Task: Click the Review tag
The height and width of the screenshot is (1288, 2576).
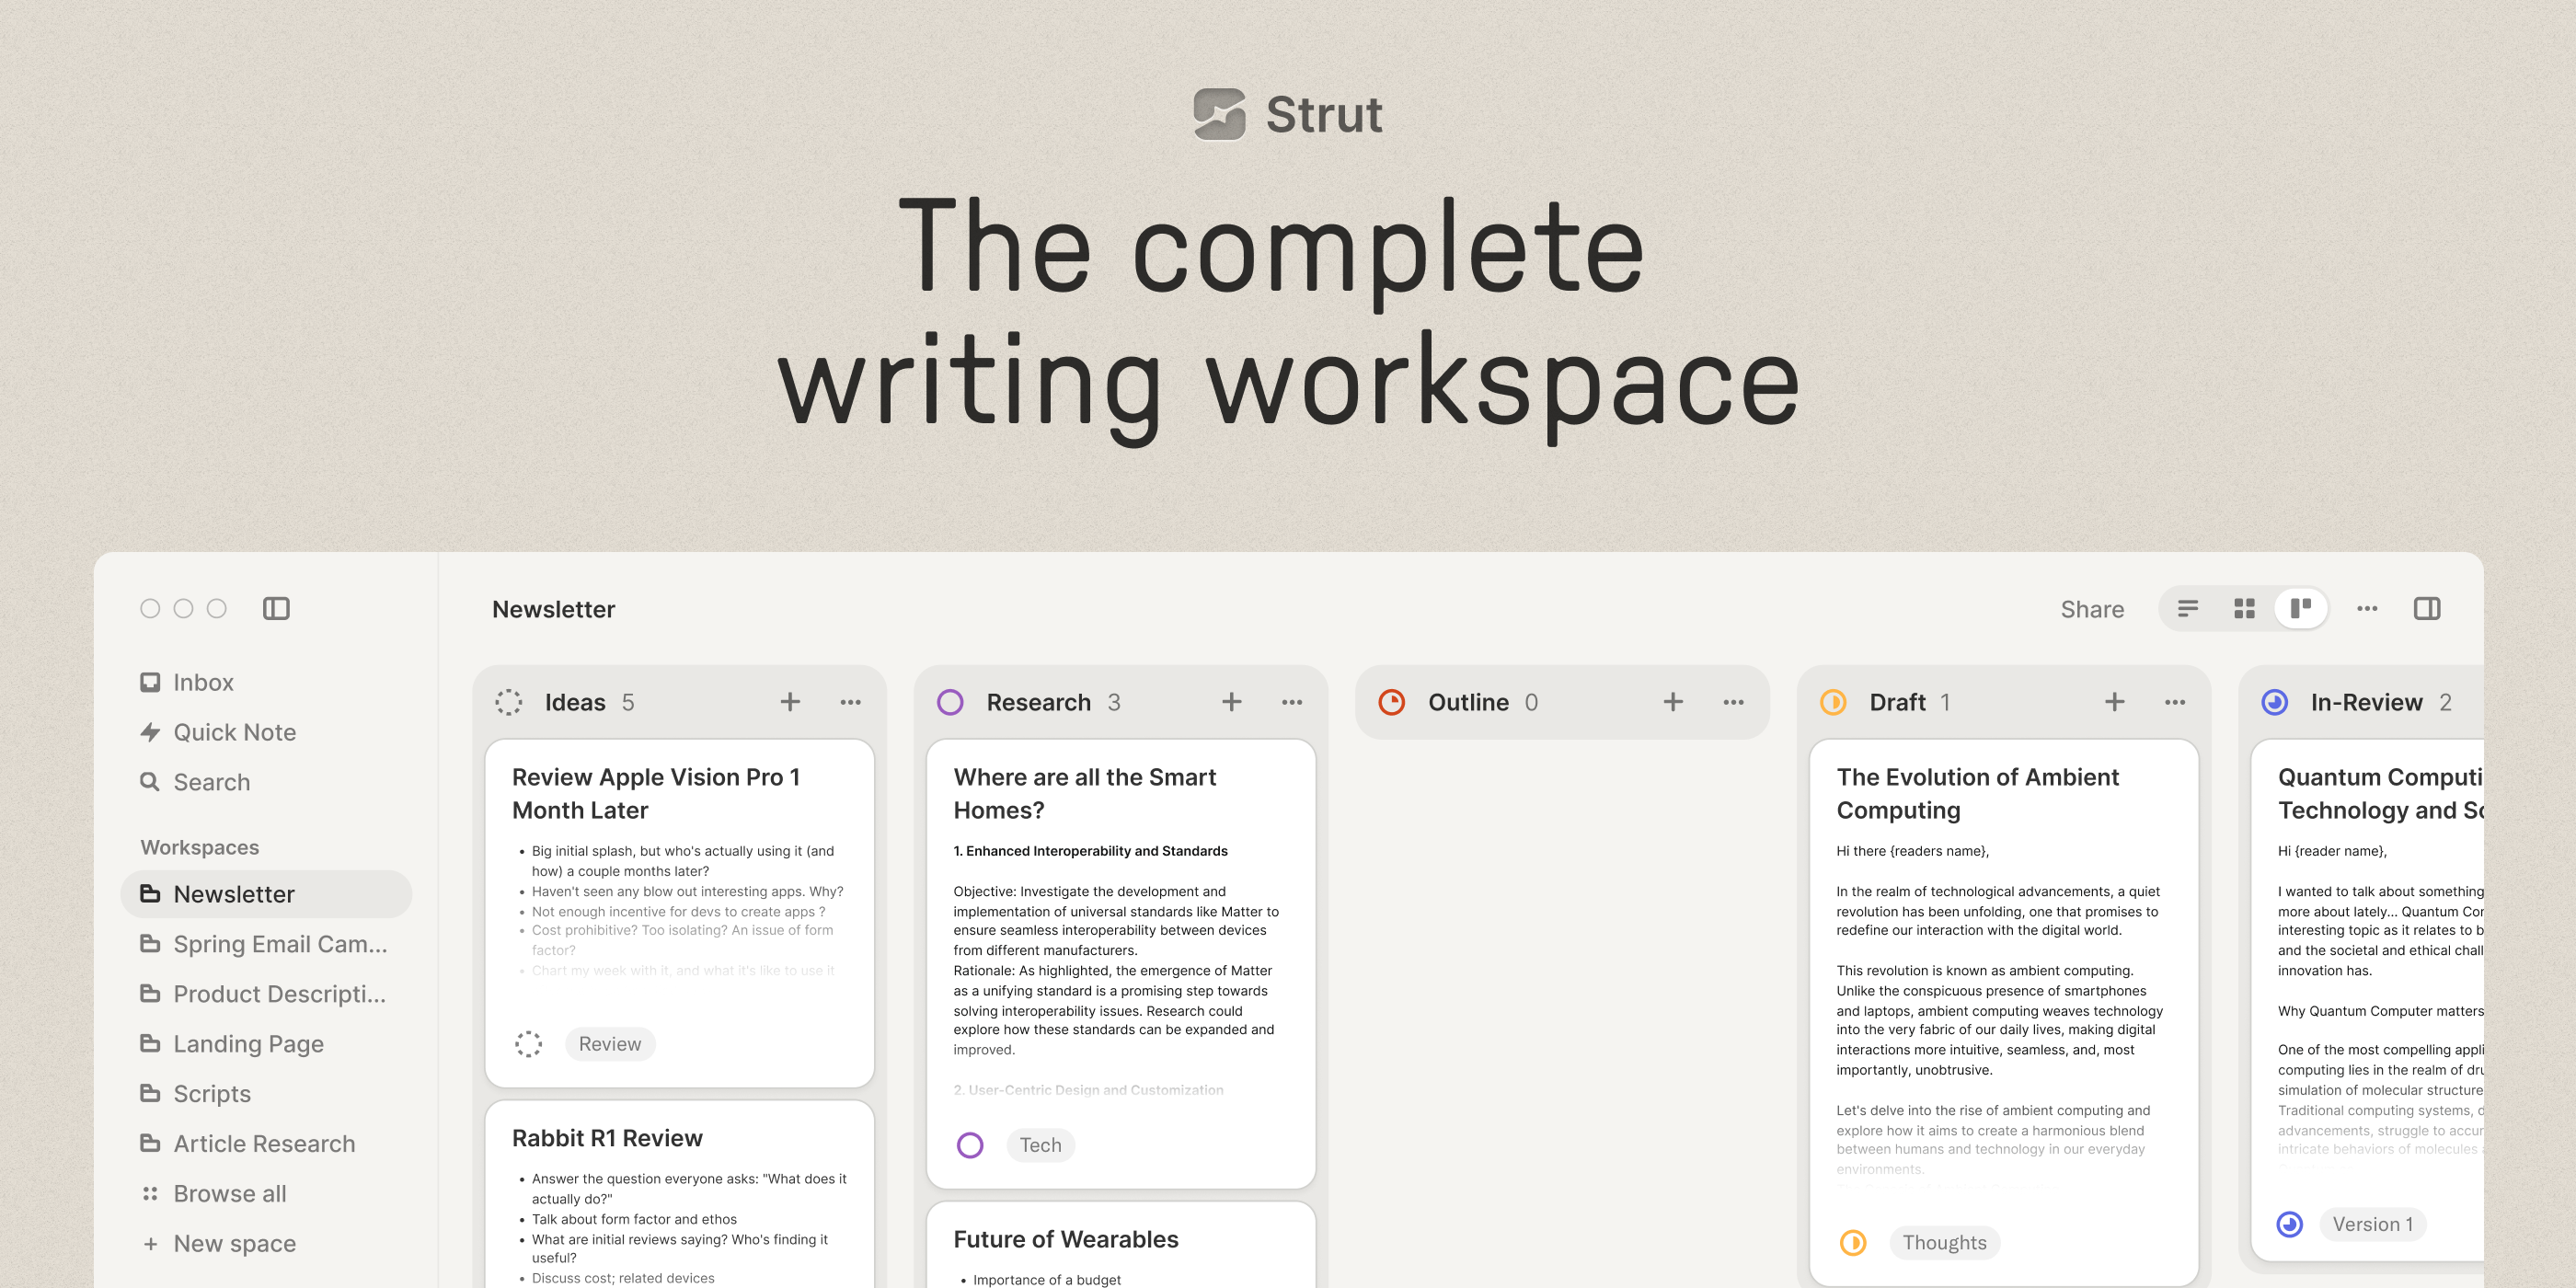Action: [x=610, y=1044]
